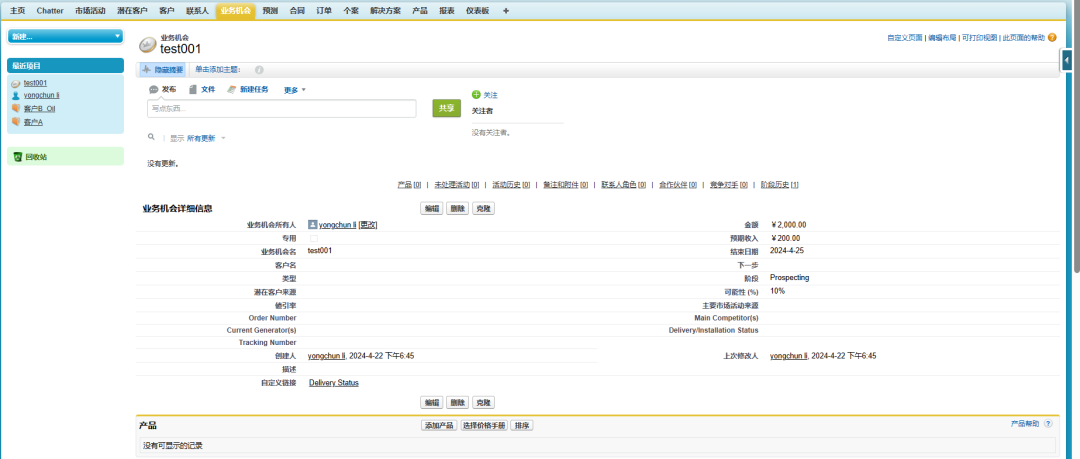Switch to the 仪表板 tab
This screenshot has height=459, width=1080.
click(x=477, y=11)
